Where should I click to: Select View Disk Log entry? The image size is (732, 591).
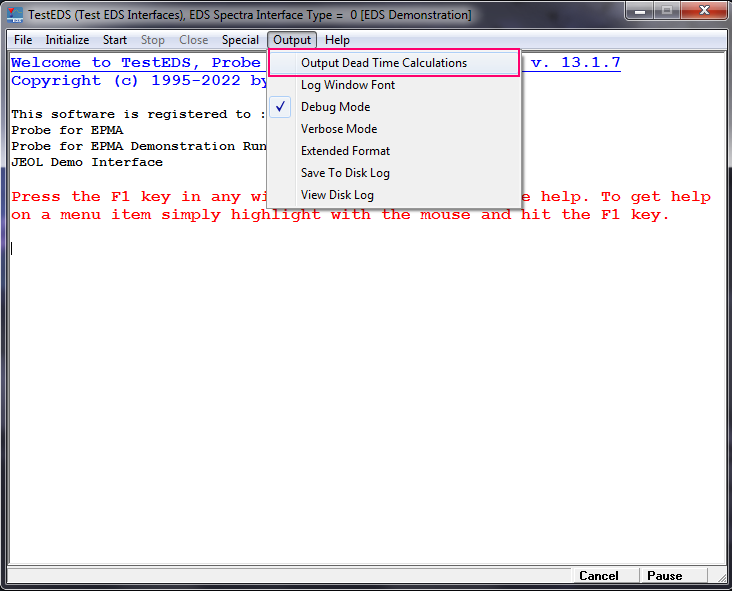pyautogui.click(x=337, y=195)
